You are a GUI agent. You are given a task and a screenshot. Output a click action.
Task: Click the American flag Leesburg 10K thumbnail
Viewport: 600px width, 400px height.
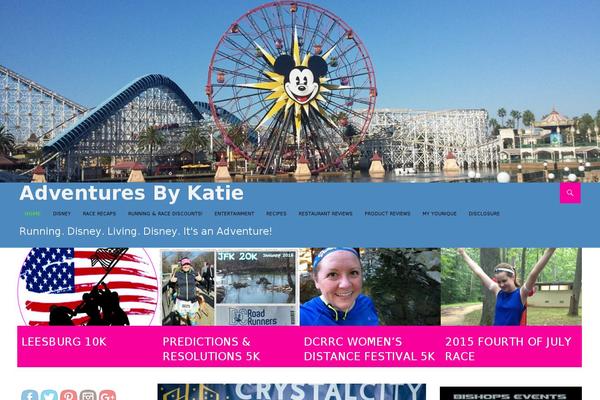pos(88,287)
